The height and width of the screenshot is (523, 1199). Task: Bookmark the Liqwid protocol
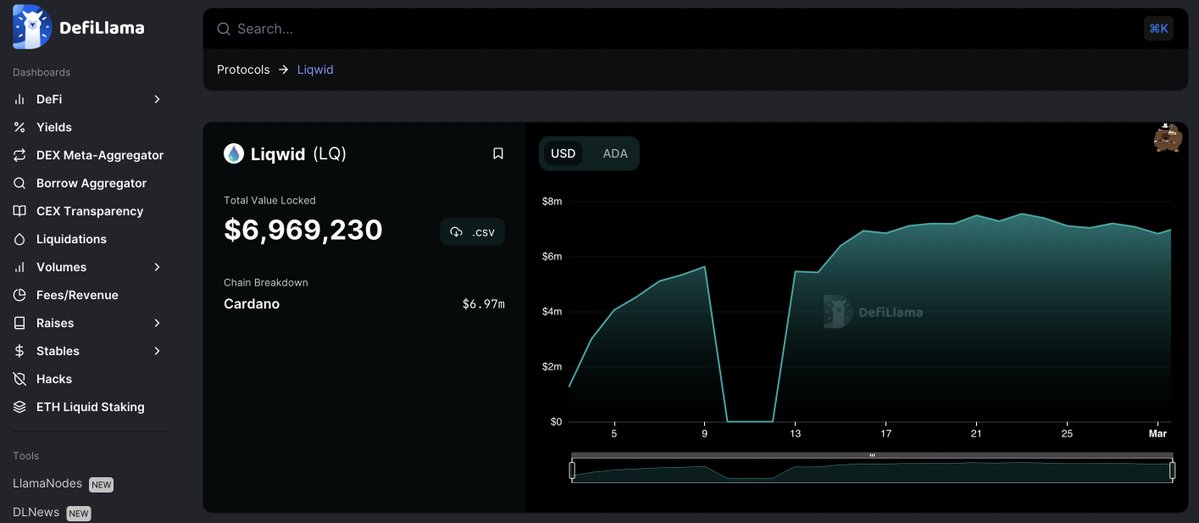(498, 154)
